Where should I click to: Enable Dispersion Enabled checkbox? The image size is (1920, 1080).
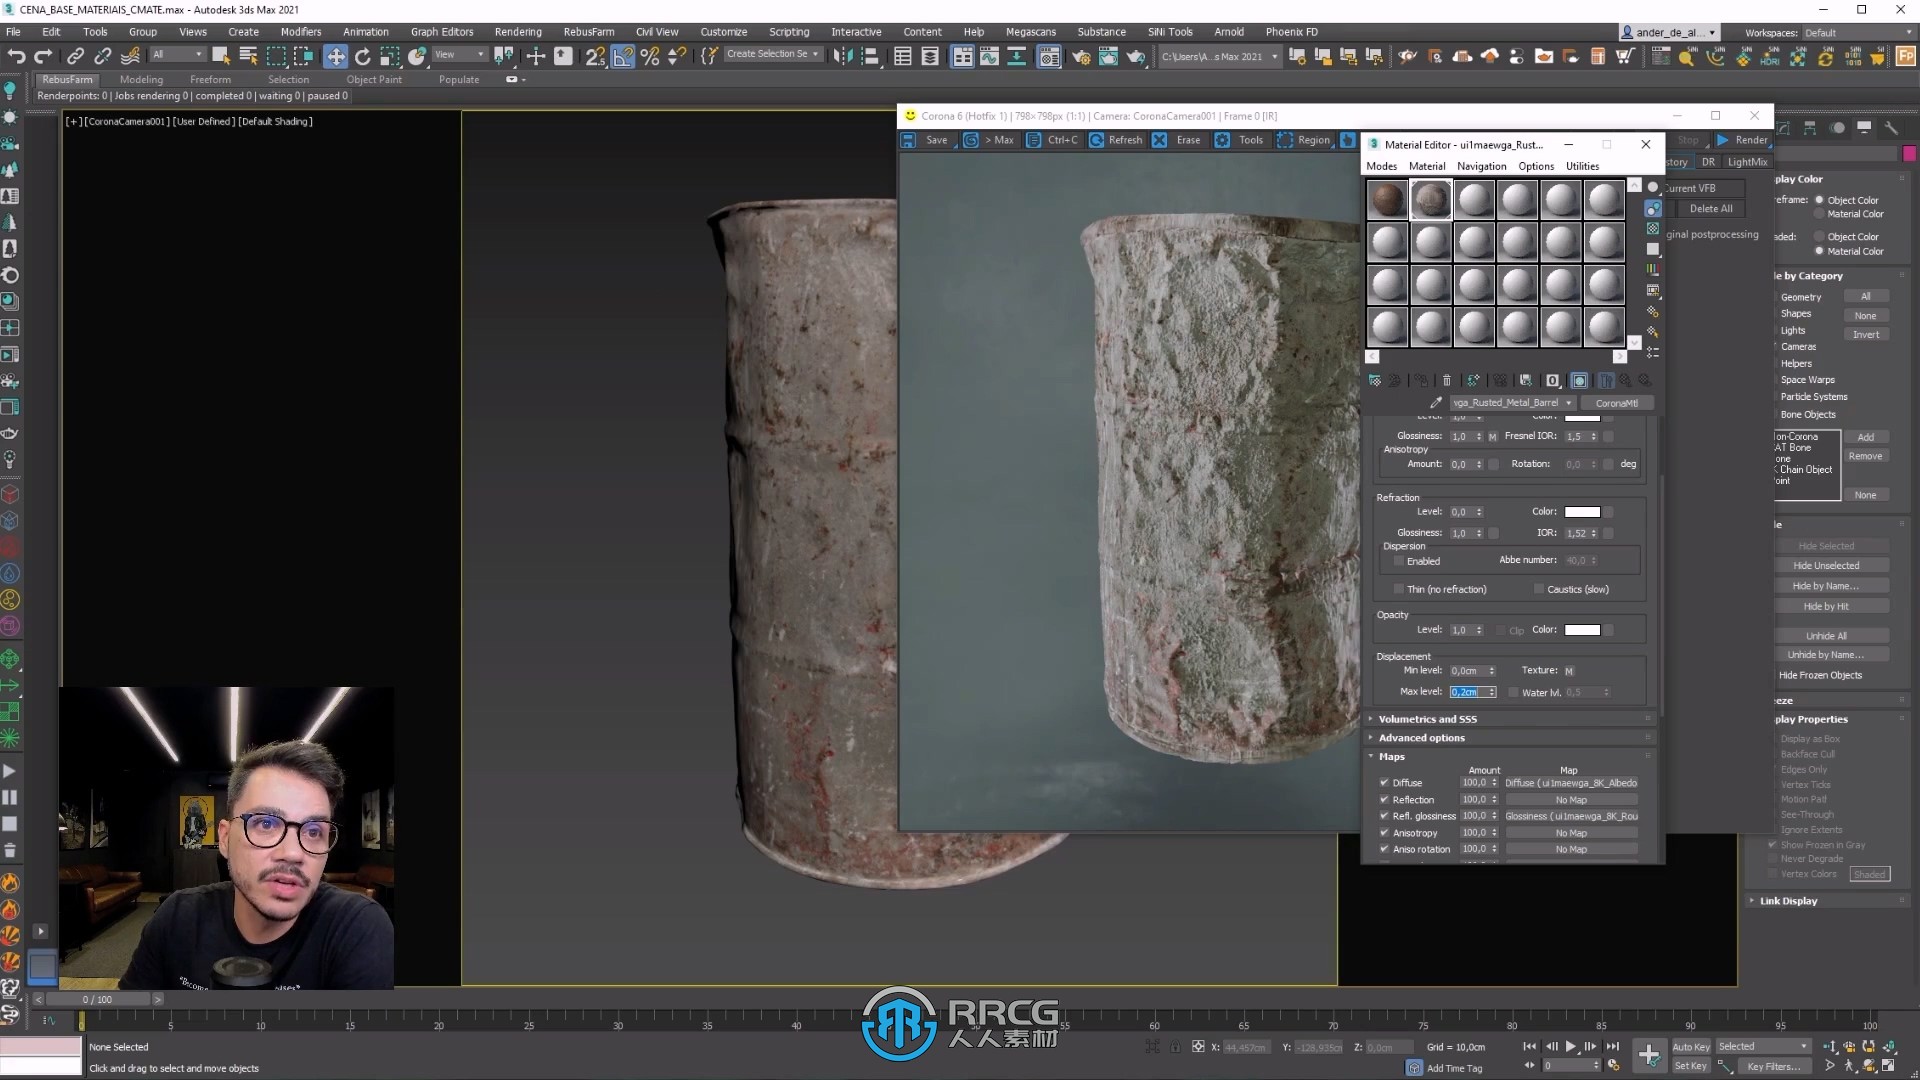tap(1400, 560)
